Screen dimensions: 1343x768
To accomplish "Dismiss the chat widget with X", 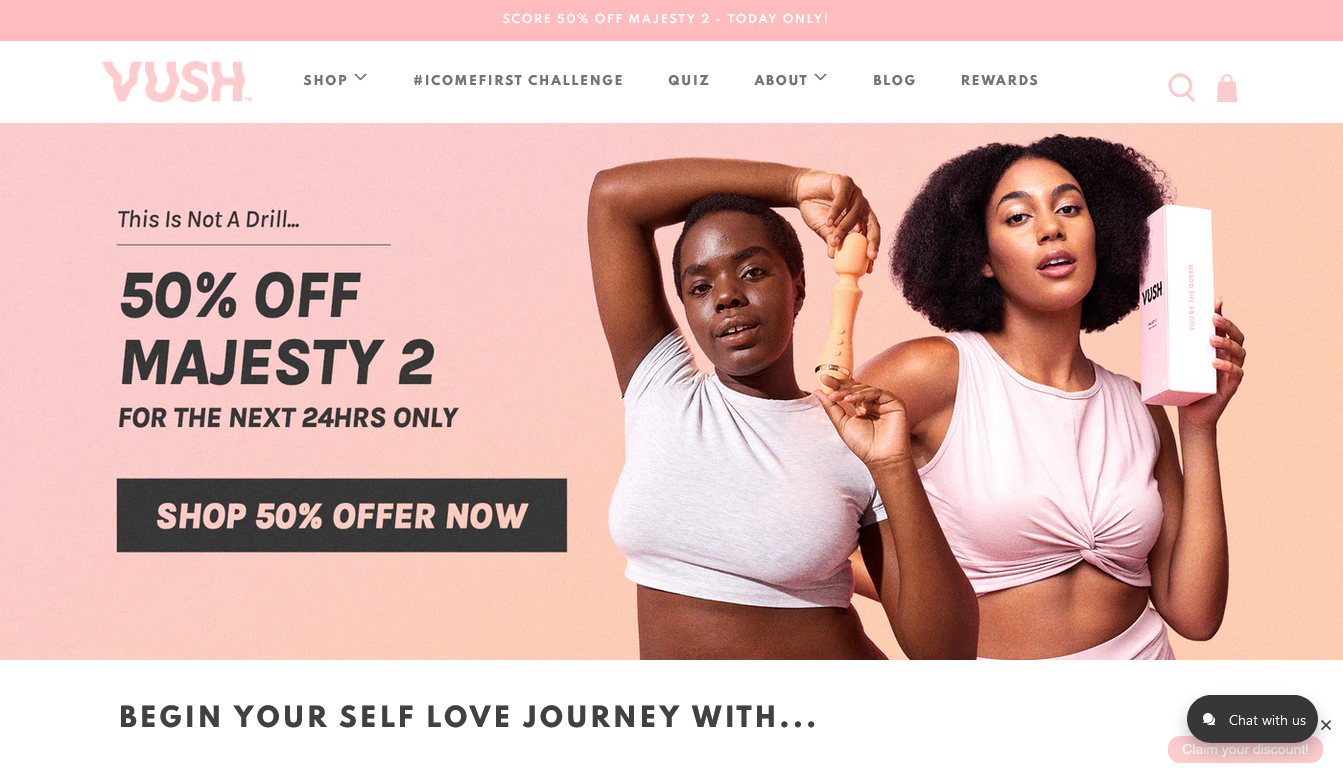I will pyautogui.click(x=1326, y=725).
